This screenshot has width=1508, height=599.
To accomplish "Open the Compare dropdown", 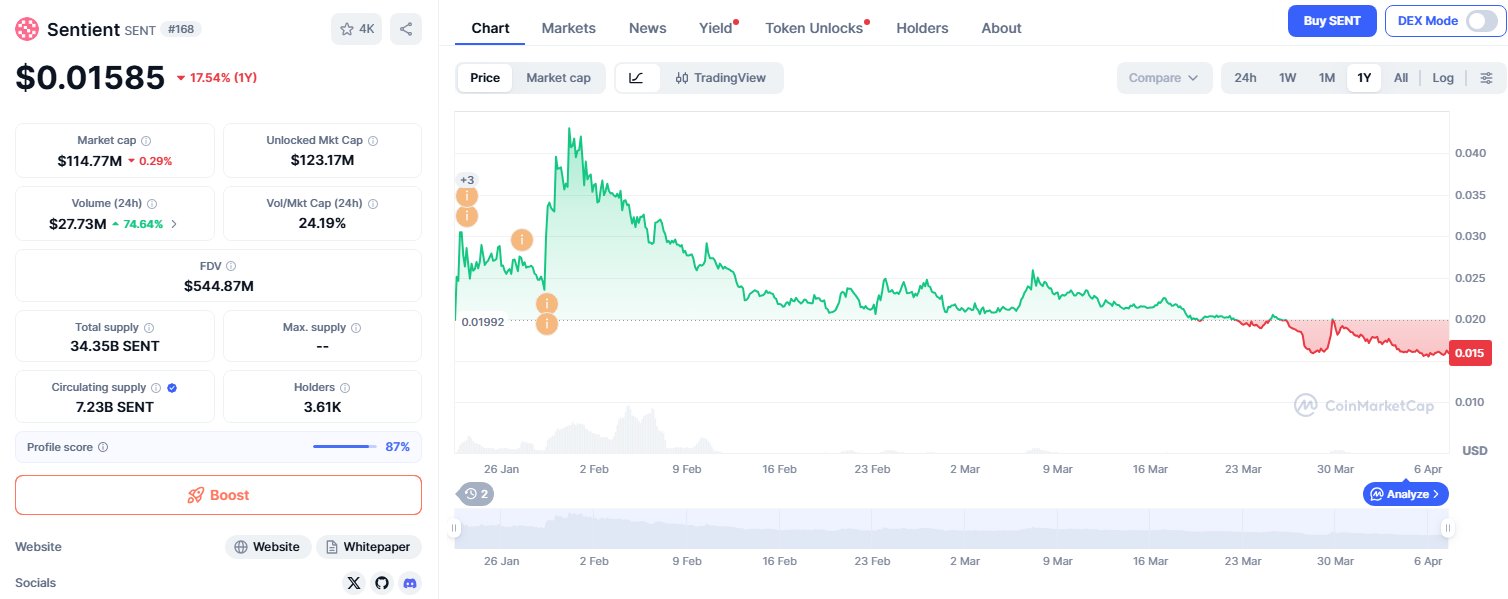I will pos(1164,78).
